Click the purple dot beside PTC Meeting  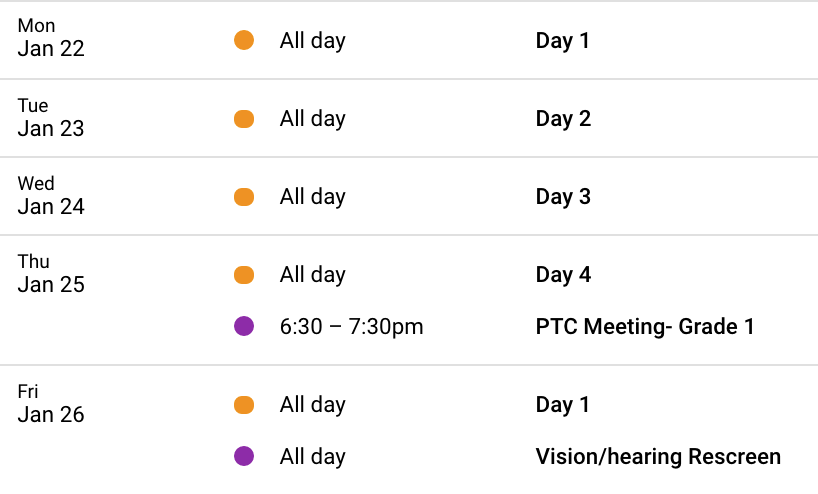(x=244, y=326)
